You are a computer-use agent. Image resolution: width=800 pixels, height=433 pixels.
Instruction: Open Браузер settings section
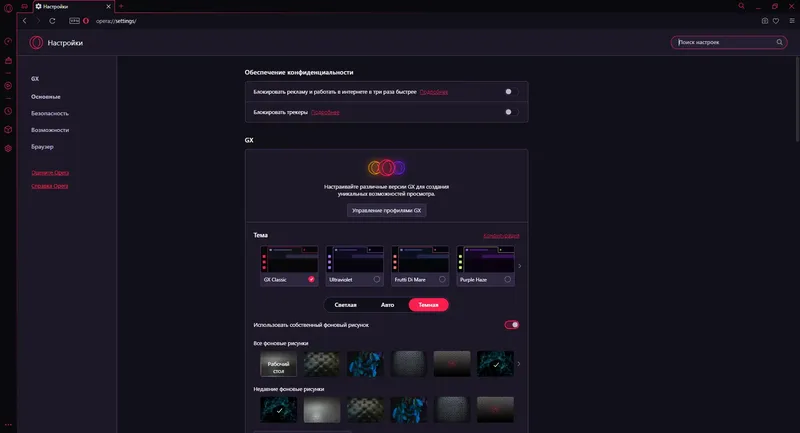pos(42,147)
